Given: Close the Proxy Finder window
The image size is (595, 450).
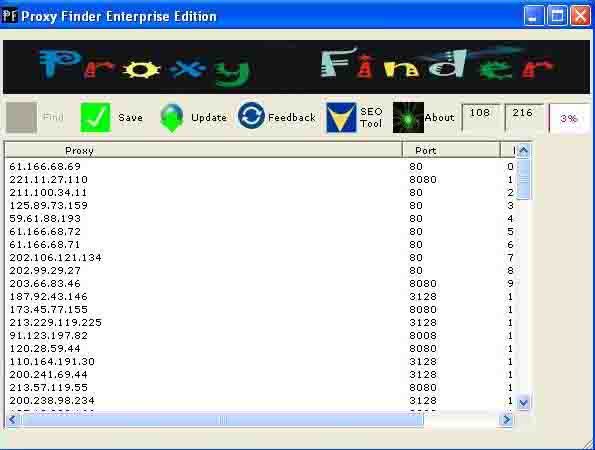Looking at the screenshot, I should 581,16.
